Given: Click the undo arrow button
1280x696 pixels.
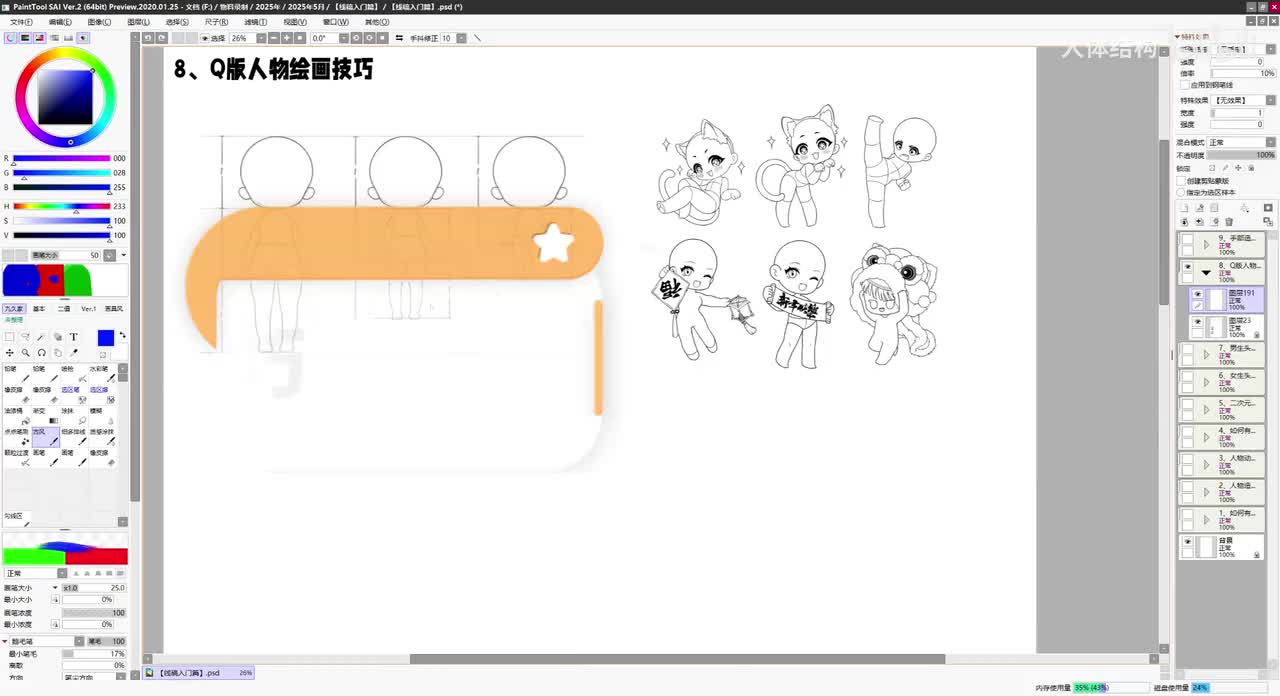Looking at the screenshot, I should pyautogui.click(x=148, y=38).
